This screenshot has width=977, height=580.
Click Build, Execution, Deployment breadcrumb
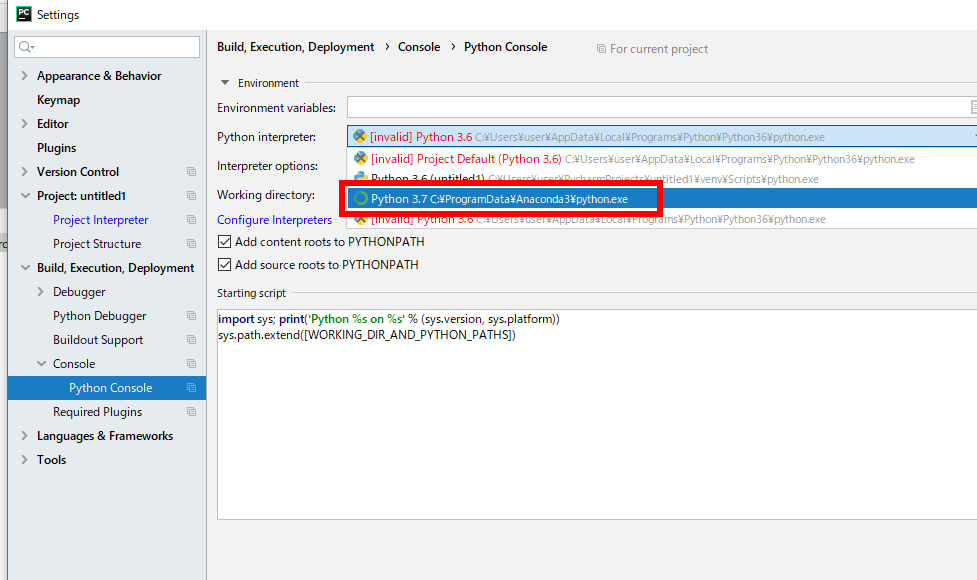tap(295, 47)
